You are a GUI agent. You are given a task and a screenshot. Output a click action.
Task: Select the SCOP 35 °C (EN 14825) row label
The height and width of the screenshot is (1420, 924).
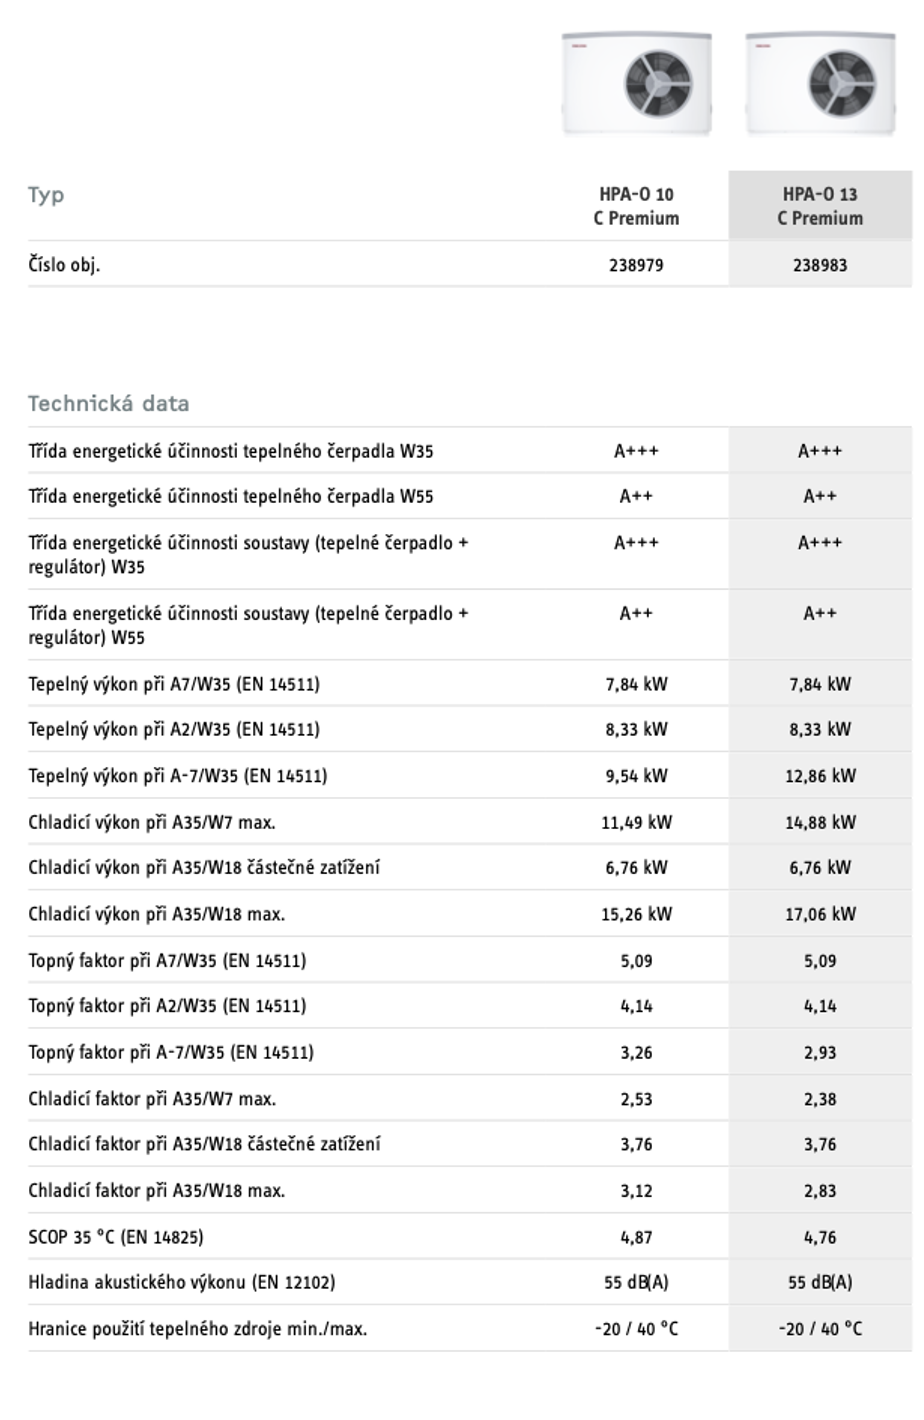coord(116,1237)
